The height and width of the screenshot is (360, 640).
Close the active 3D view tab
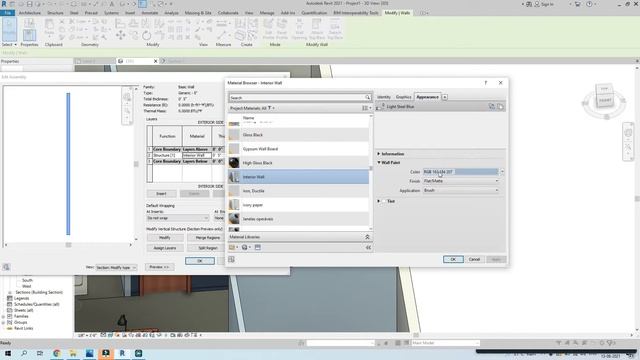155,61
